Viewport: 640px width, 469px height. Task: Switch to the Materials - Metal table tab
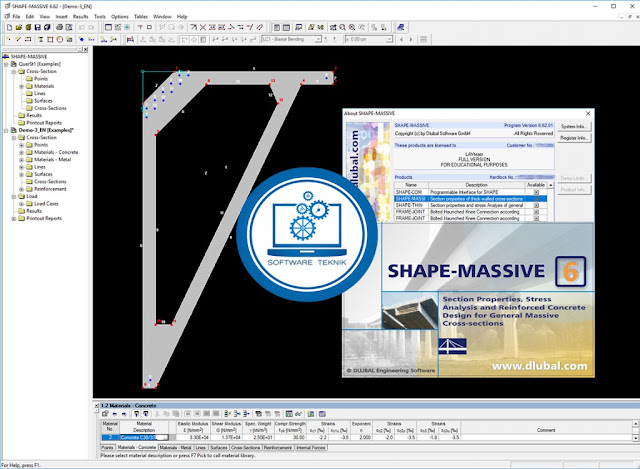(x=175, y=448)
